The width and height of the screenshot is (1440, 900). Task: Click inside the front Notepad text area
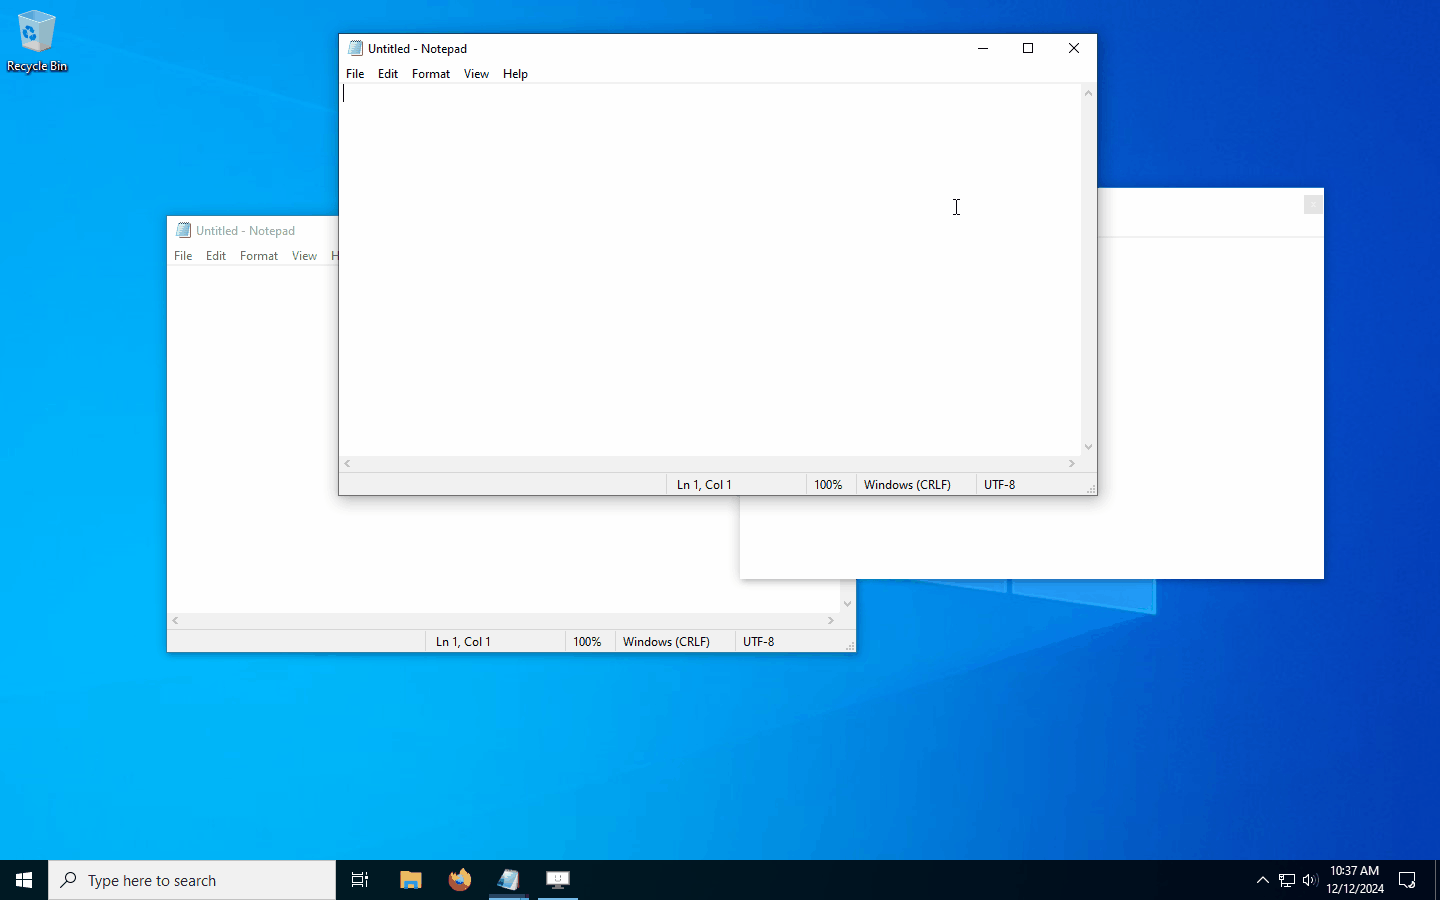pyautogui.click(x=710, y=270)
